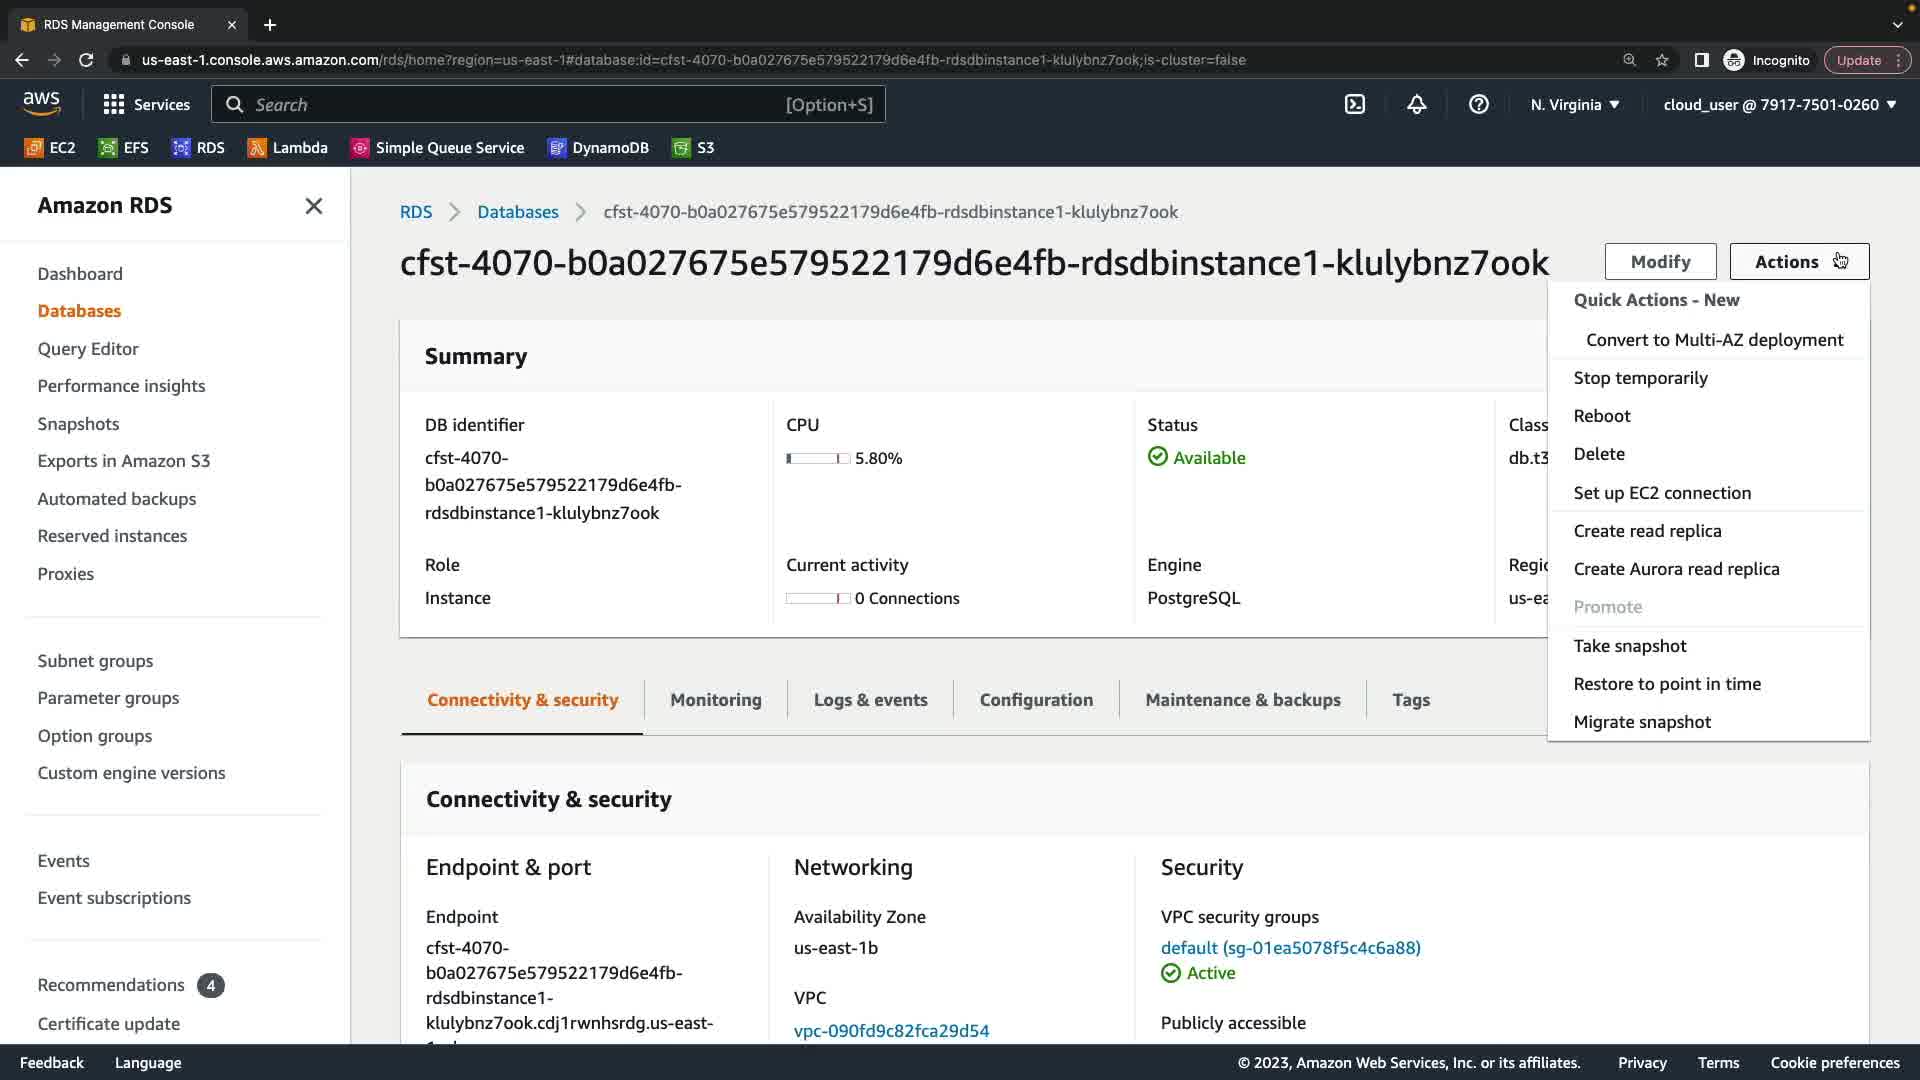Open the Services grid menu icon
The image size is (1920, 1080).
[x=114, y=104]
